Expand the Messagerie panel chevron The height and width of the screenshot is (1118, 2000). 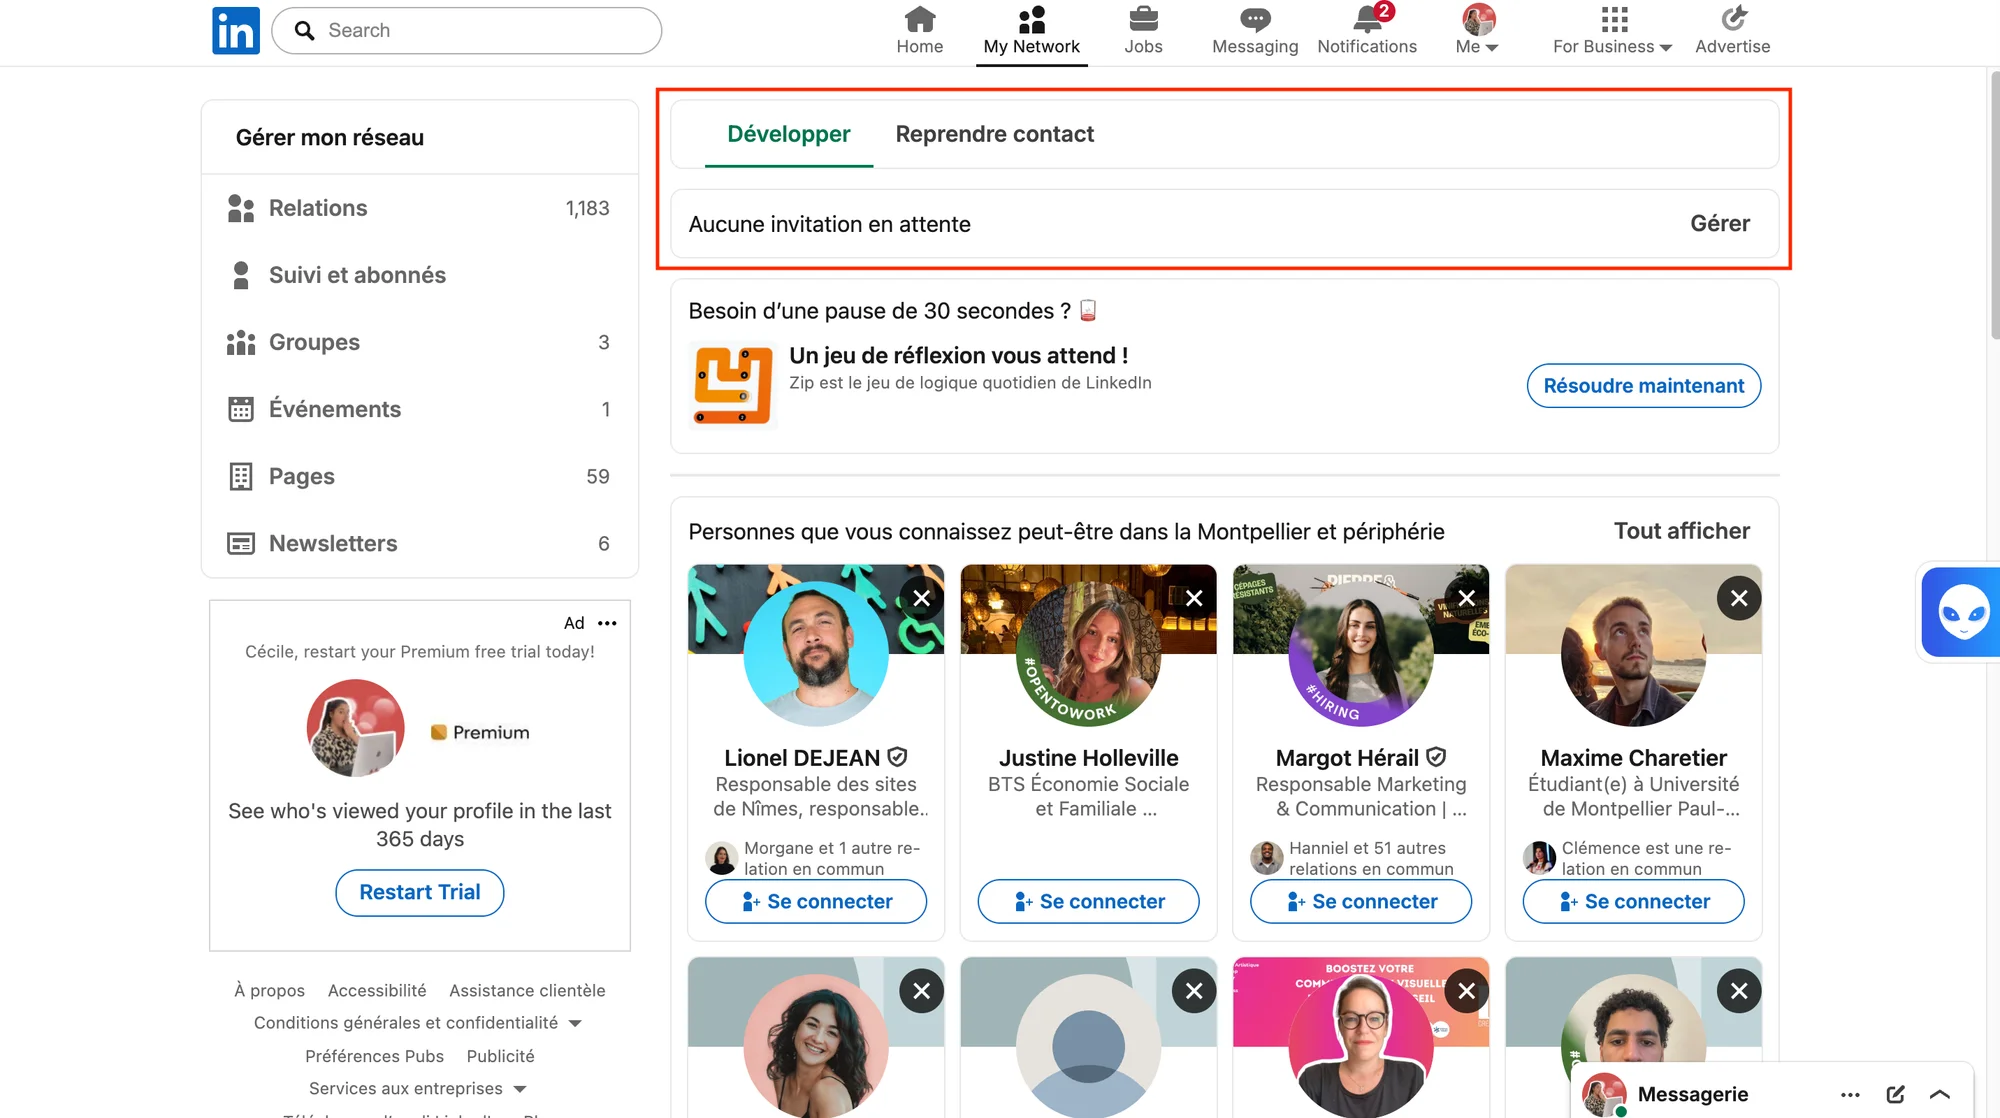[x=1940, y=1094]
